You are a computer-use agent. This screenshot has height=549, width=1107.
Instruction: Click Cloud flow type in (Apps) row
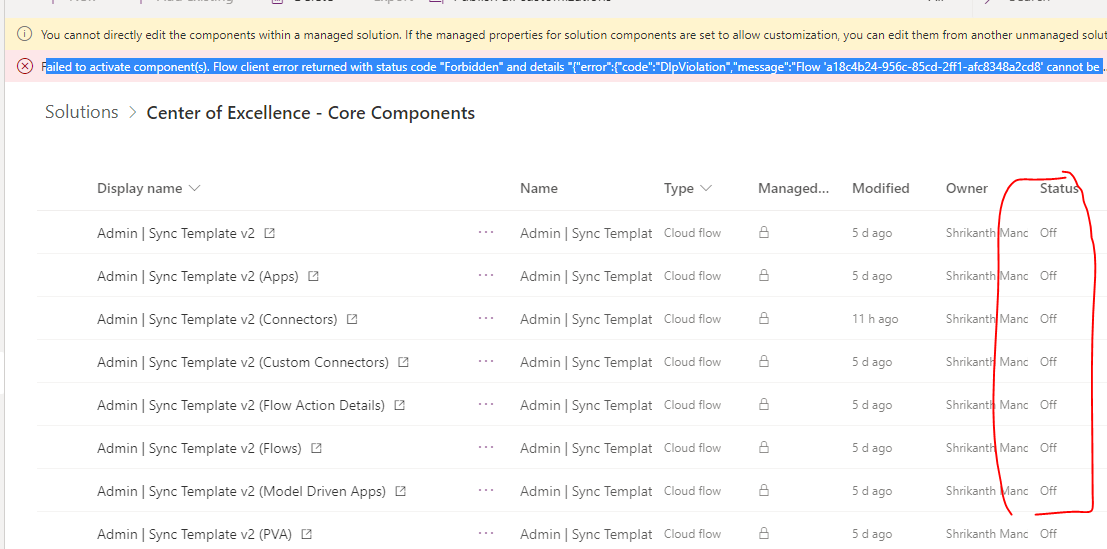pos(693,276)
